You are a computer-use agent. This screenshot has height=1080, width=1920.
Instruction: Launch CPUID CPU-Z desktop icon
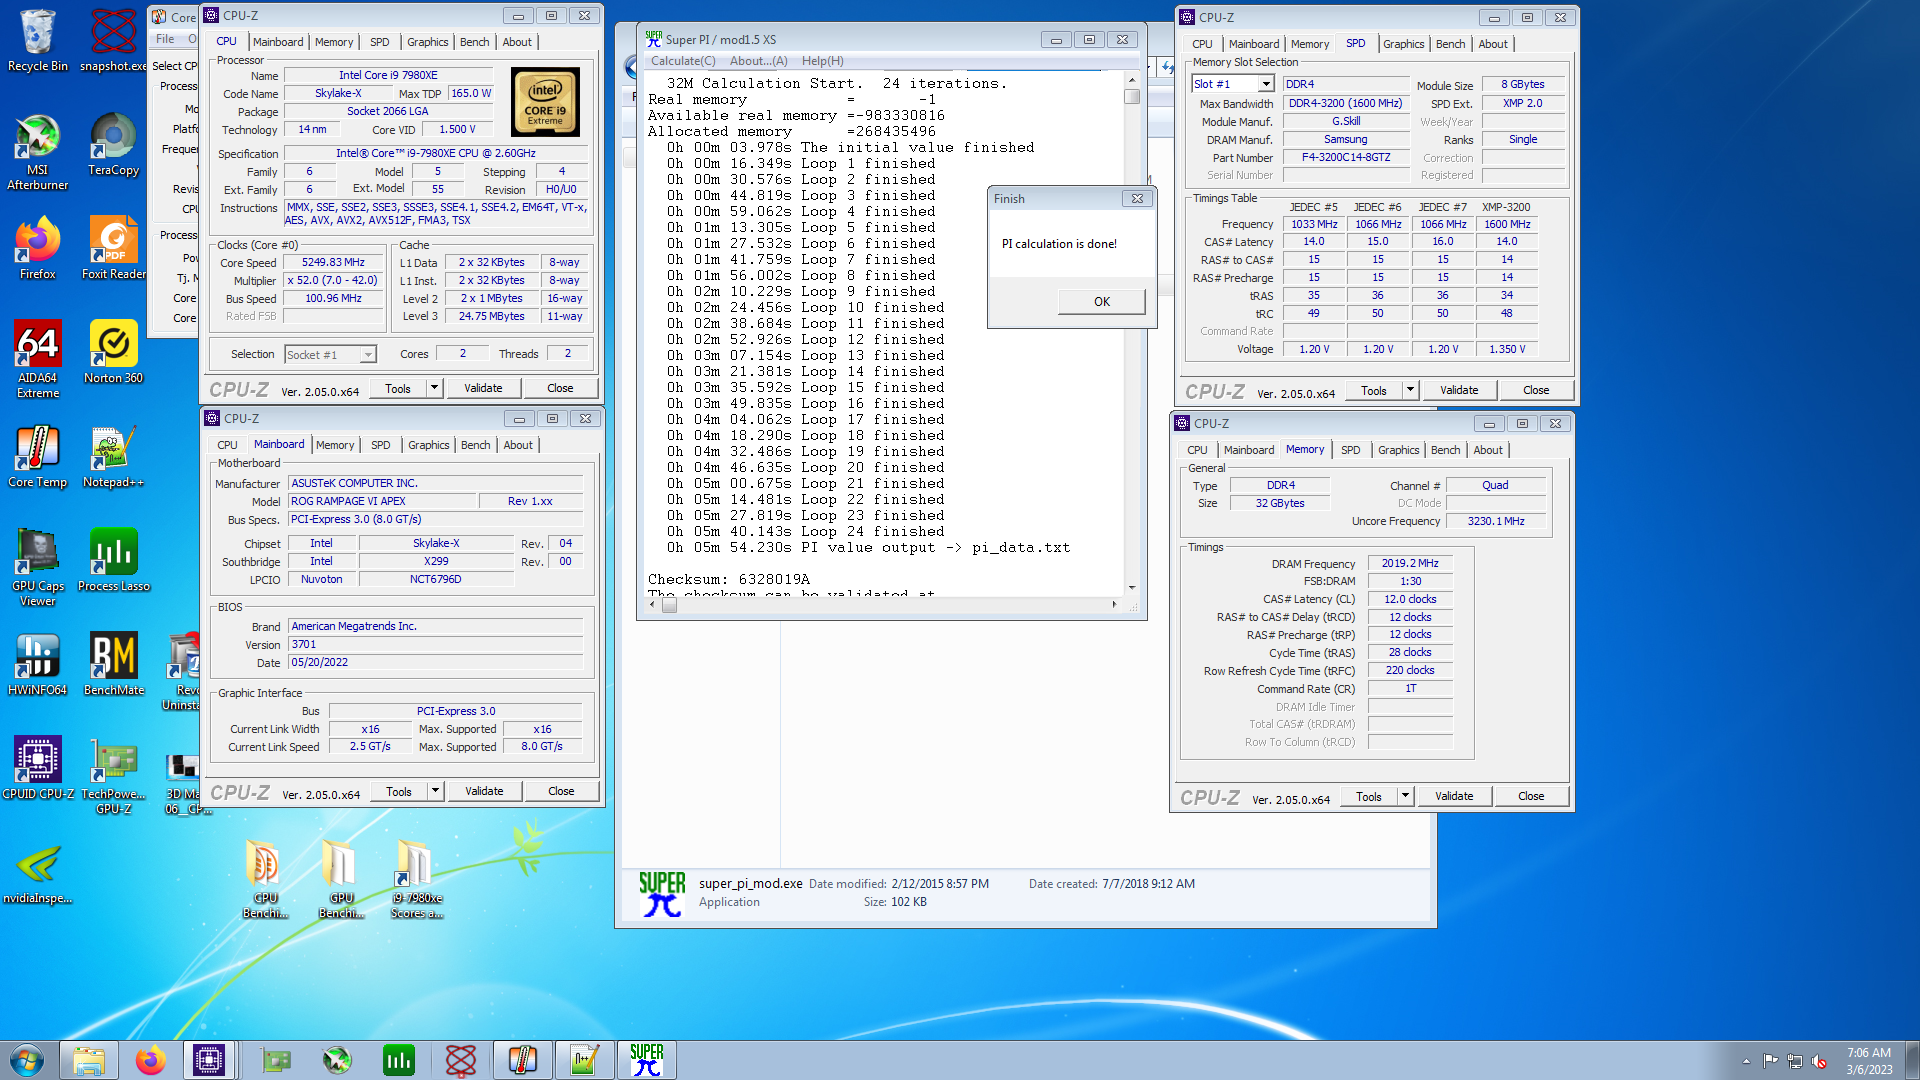(x=38, y=769)
